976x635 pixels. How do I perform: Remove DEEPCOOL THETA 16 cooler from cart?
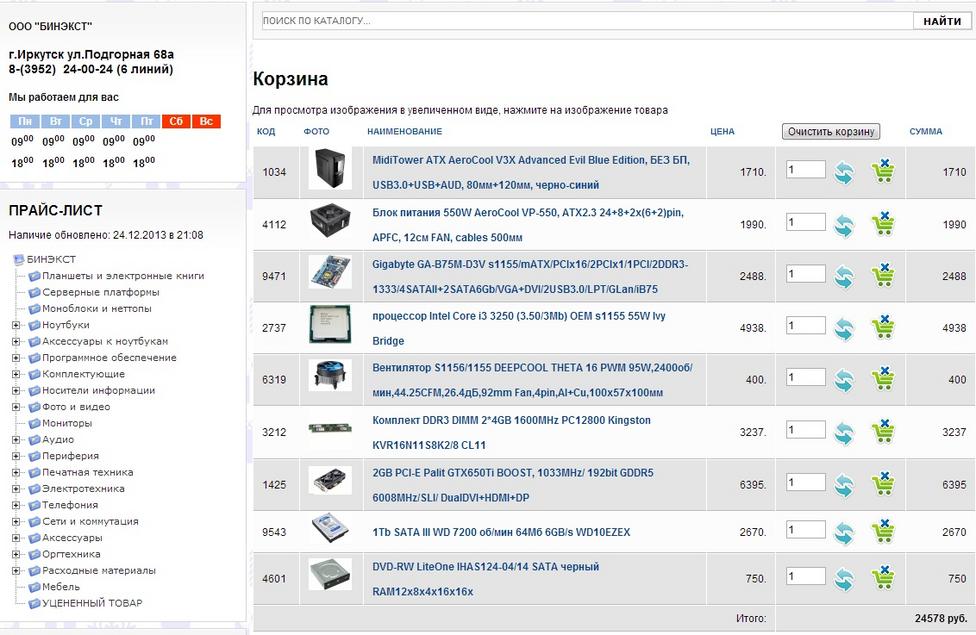(883, 379)
